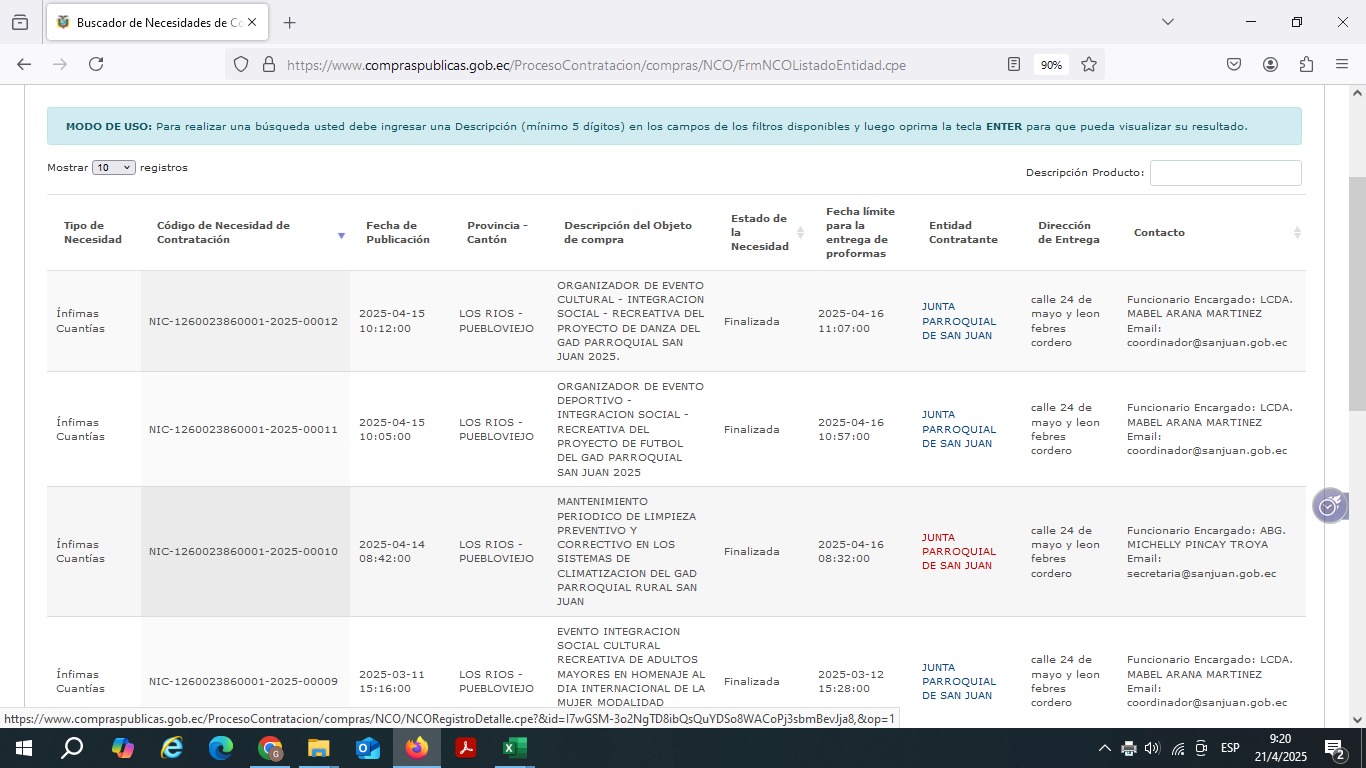Bookmark this page with star icon

1089,64
